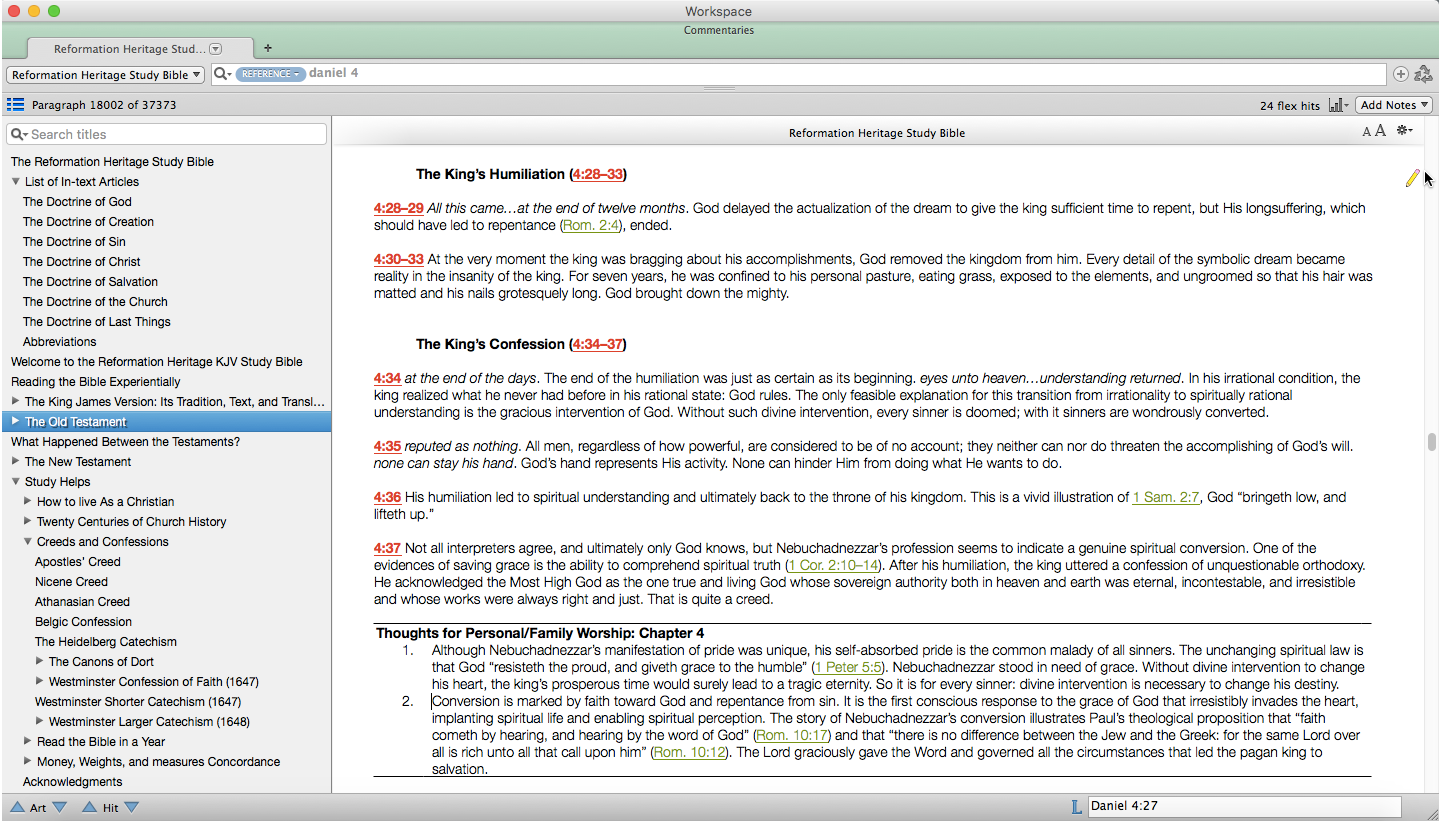This screenshot has width=1439, height=821.
Task: Follow the Rom. 2:4 reference link
Action: [x=593, y=226]
